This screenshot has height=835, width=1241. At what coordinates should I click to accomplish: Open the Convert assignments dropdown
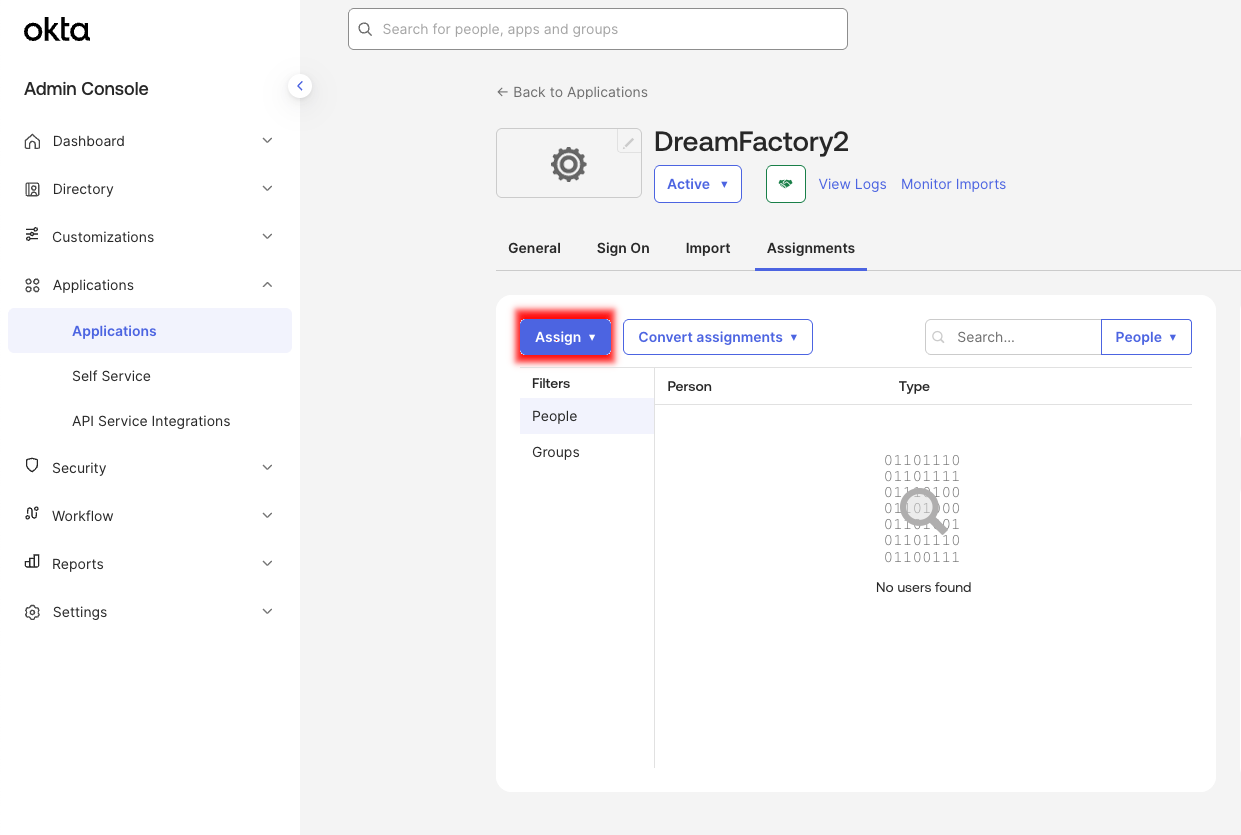pos(717,337)
